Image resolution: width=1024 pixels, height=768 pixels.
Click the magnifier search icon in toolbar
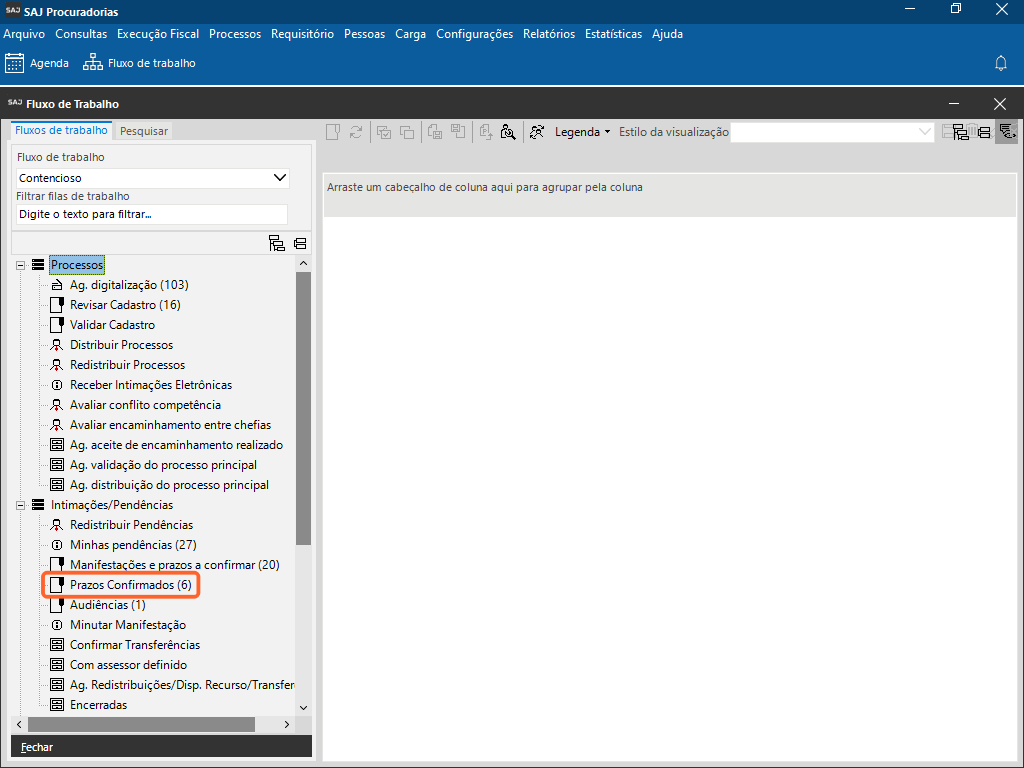[508, 132]
